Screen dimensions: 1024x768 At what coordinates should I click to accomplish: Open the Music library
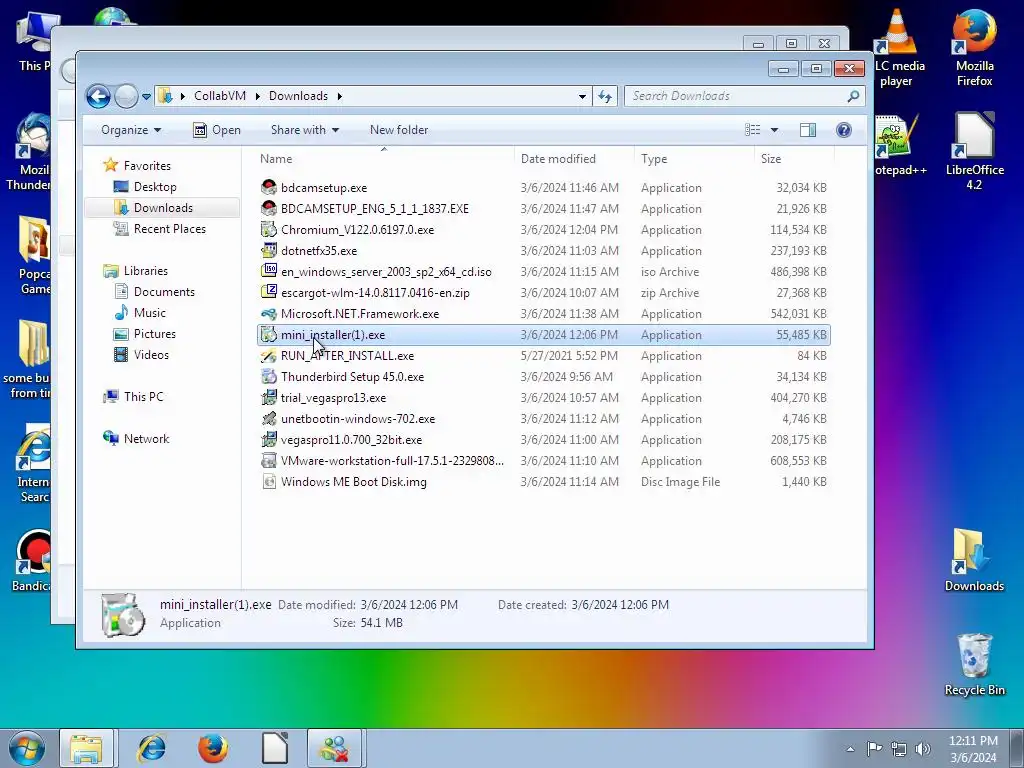[150, 312]
